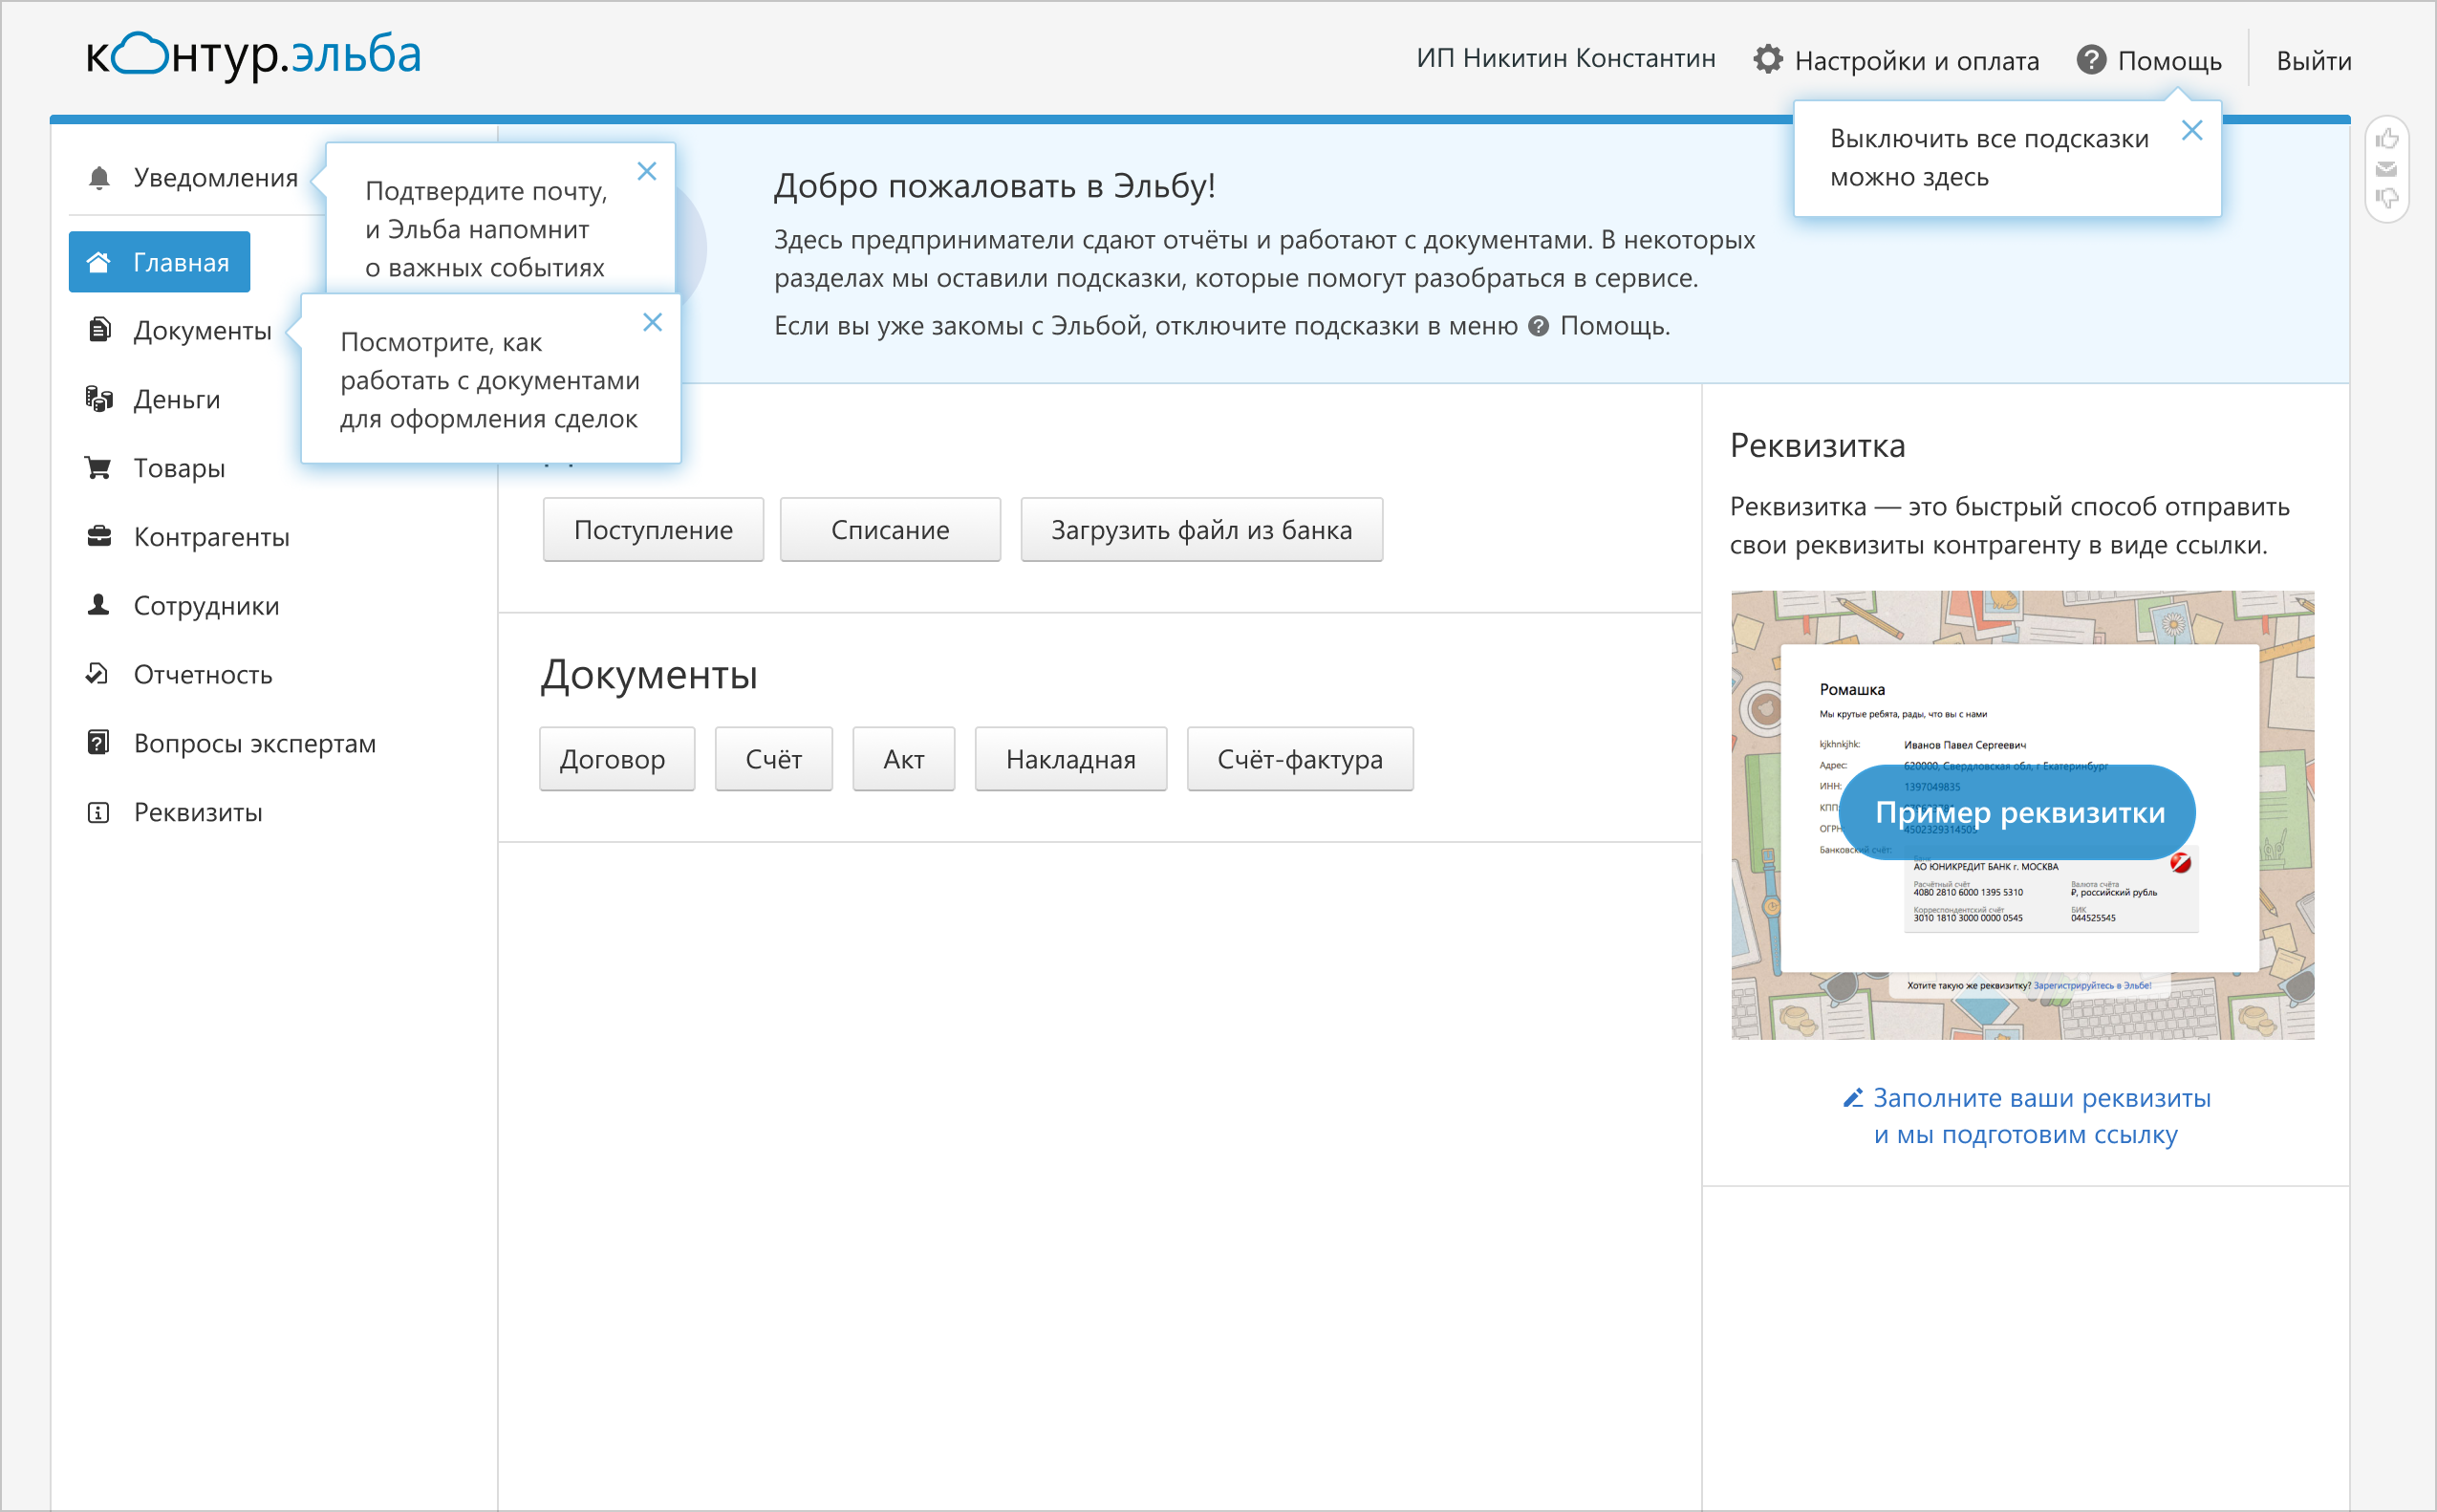Open Товары via the cart icon
The height and width of the screenshot is (1512, 2437).
coord(99,467)
